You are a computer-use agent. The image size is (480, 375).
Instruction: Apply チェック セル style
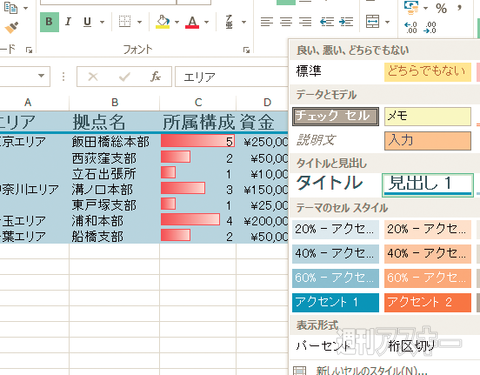coord(335,116)
